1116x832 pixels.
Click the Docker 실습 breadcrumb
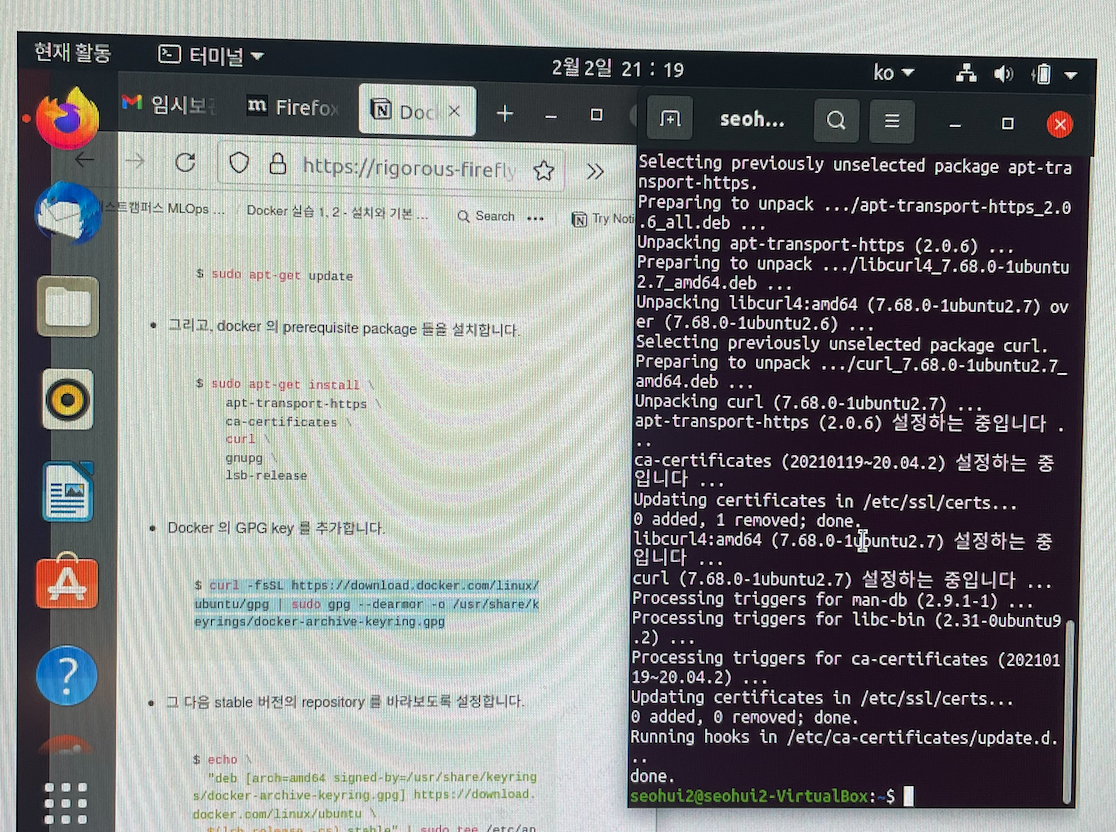[337, 211]
